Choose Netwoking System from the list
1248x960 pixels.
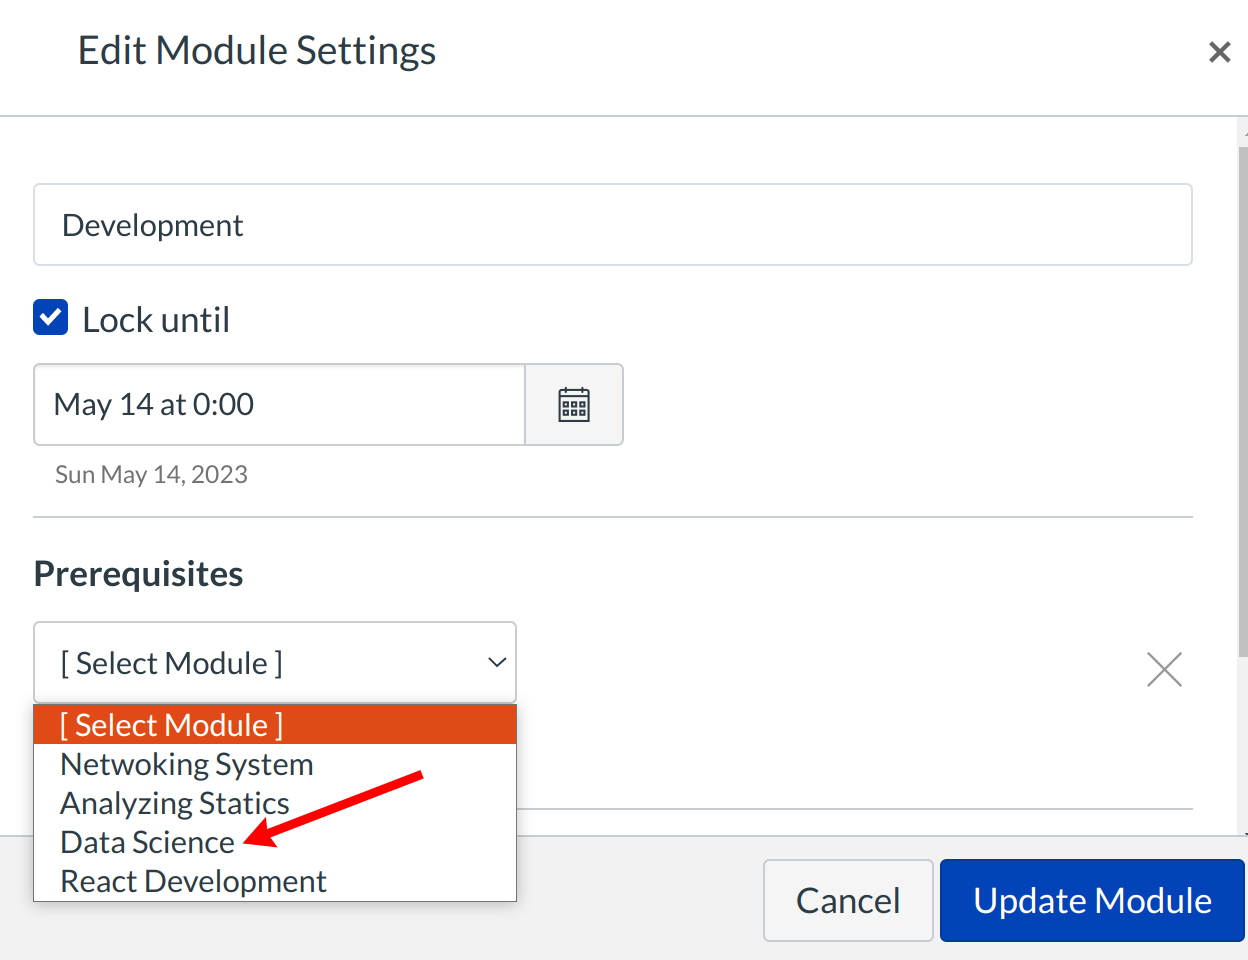click(x=187, y=765)
